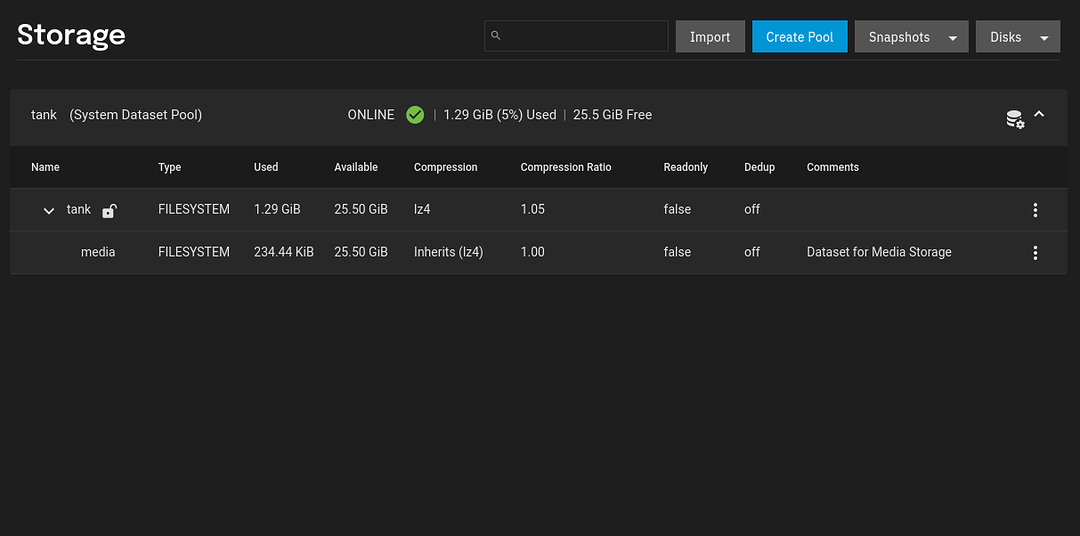Open the Snapshots dropdown menu
The image size is (1080, 536).
click(x=911, y=37)
